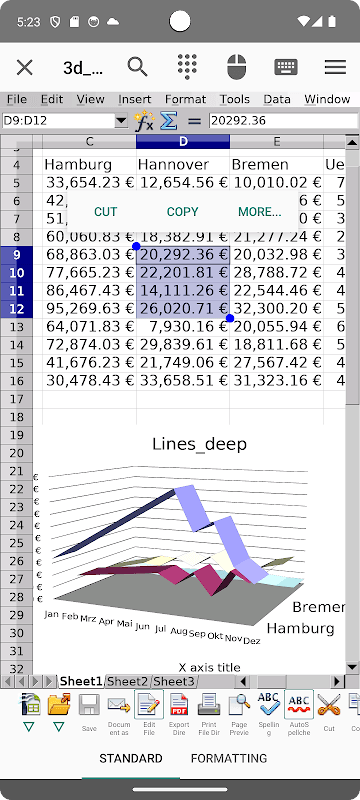Switch to Sheet2 tab

click(x=127, y=681)
